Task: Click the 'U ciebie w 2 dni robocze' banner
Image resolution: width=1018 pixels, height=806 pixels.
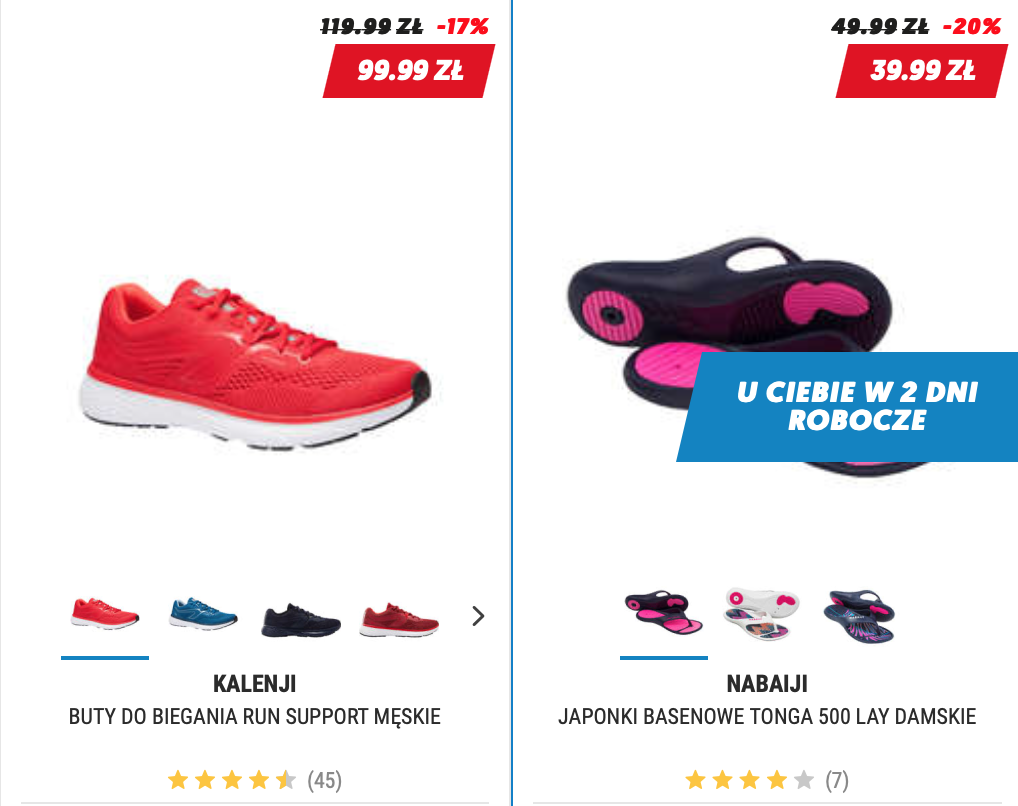Action: point(847,407)
